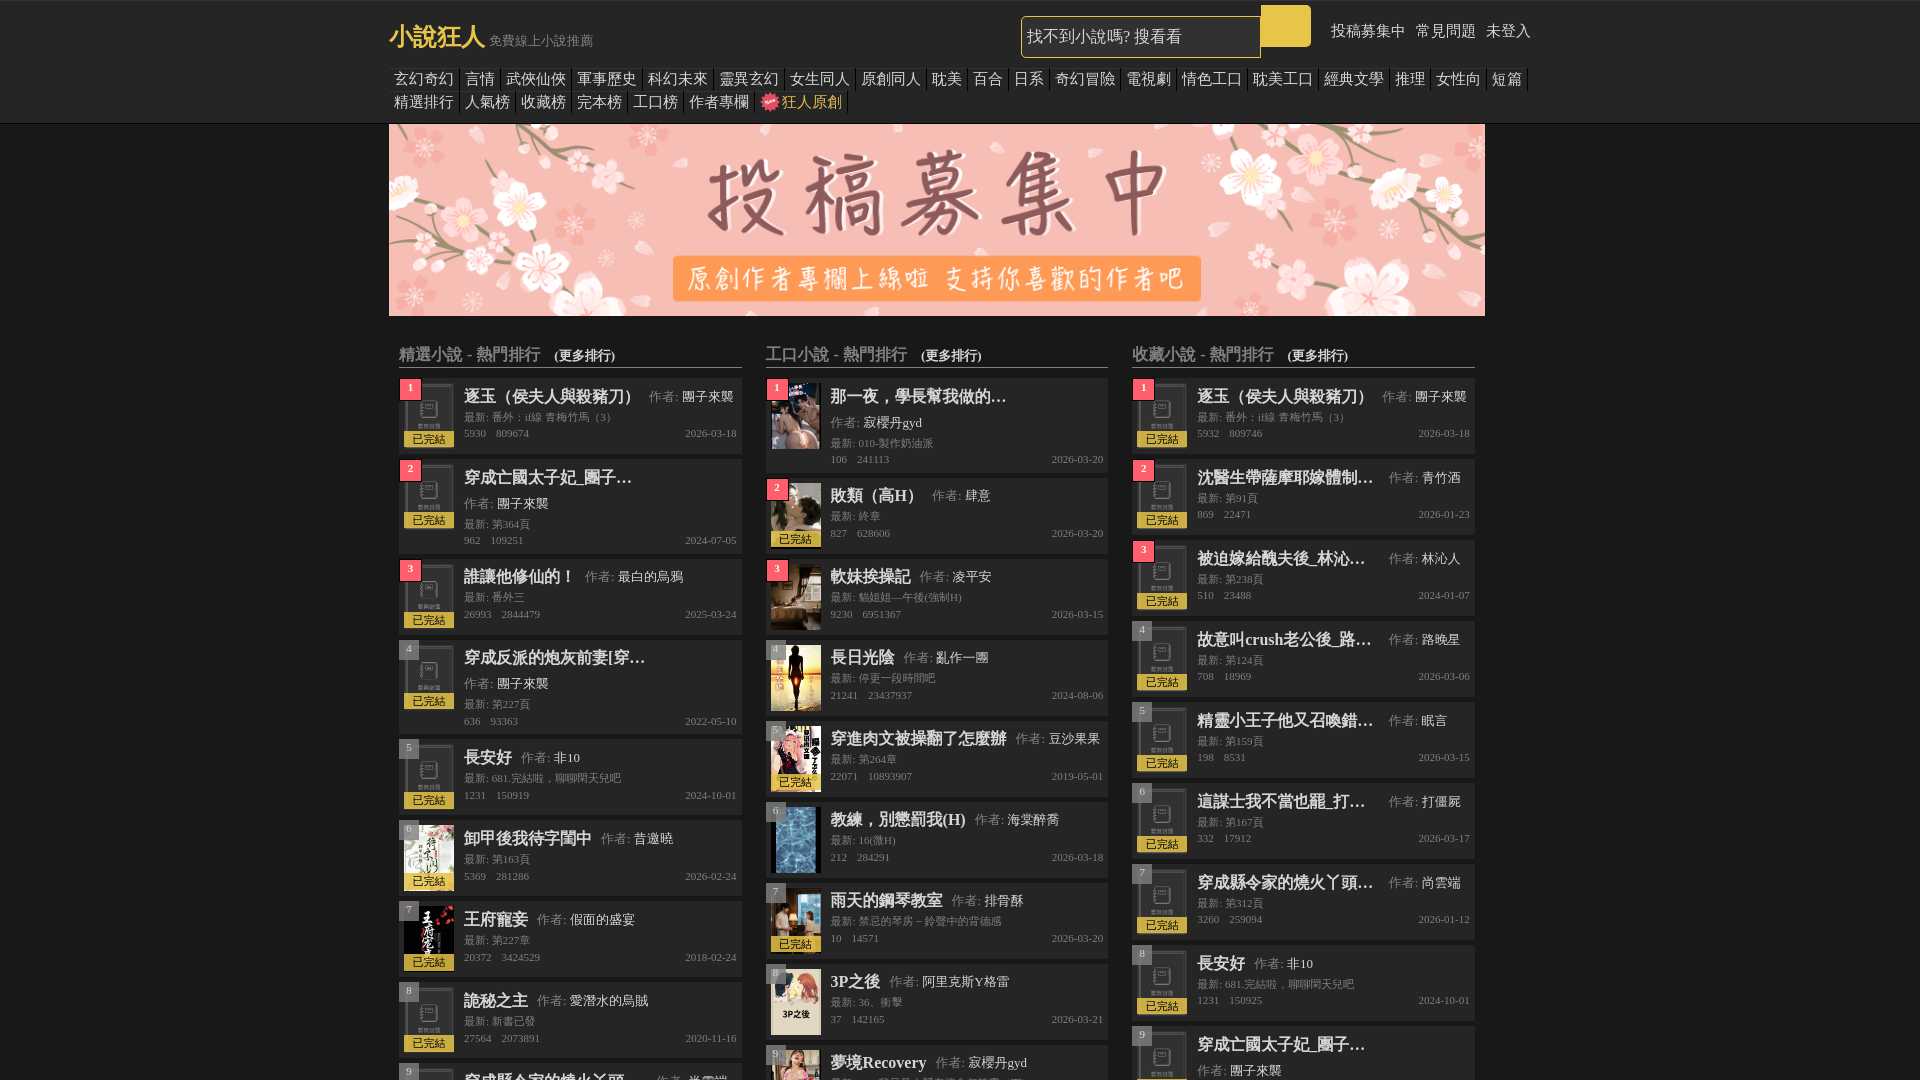Click the yellow search button

[1285, 26]
